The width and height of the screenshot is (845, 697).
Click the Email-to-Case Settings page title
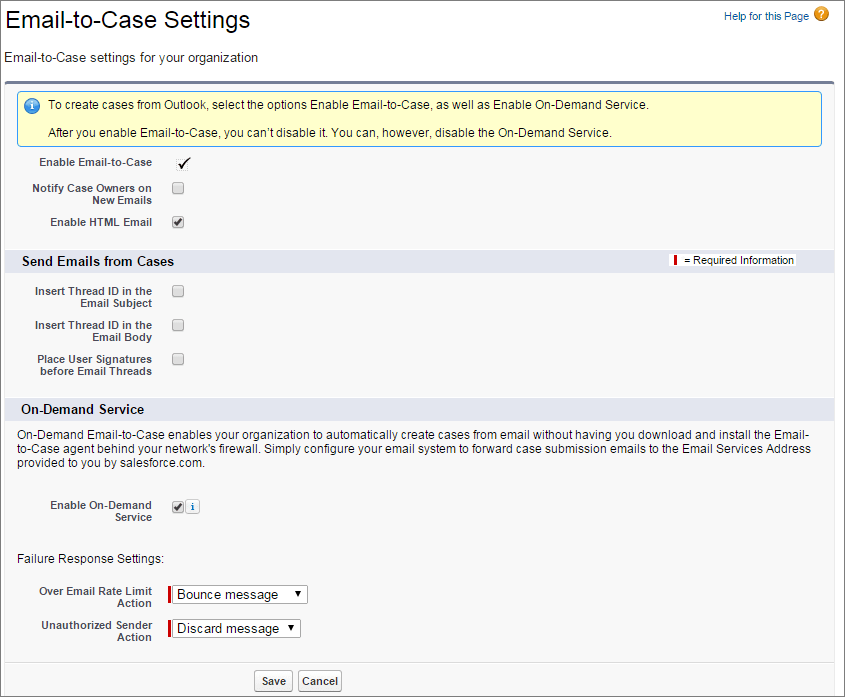click(x=127, y=20)
